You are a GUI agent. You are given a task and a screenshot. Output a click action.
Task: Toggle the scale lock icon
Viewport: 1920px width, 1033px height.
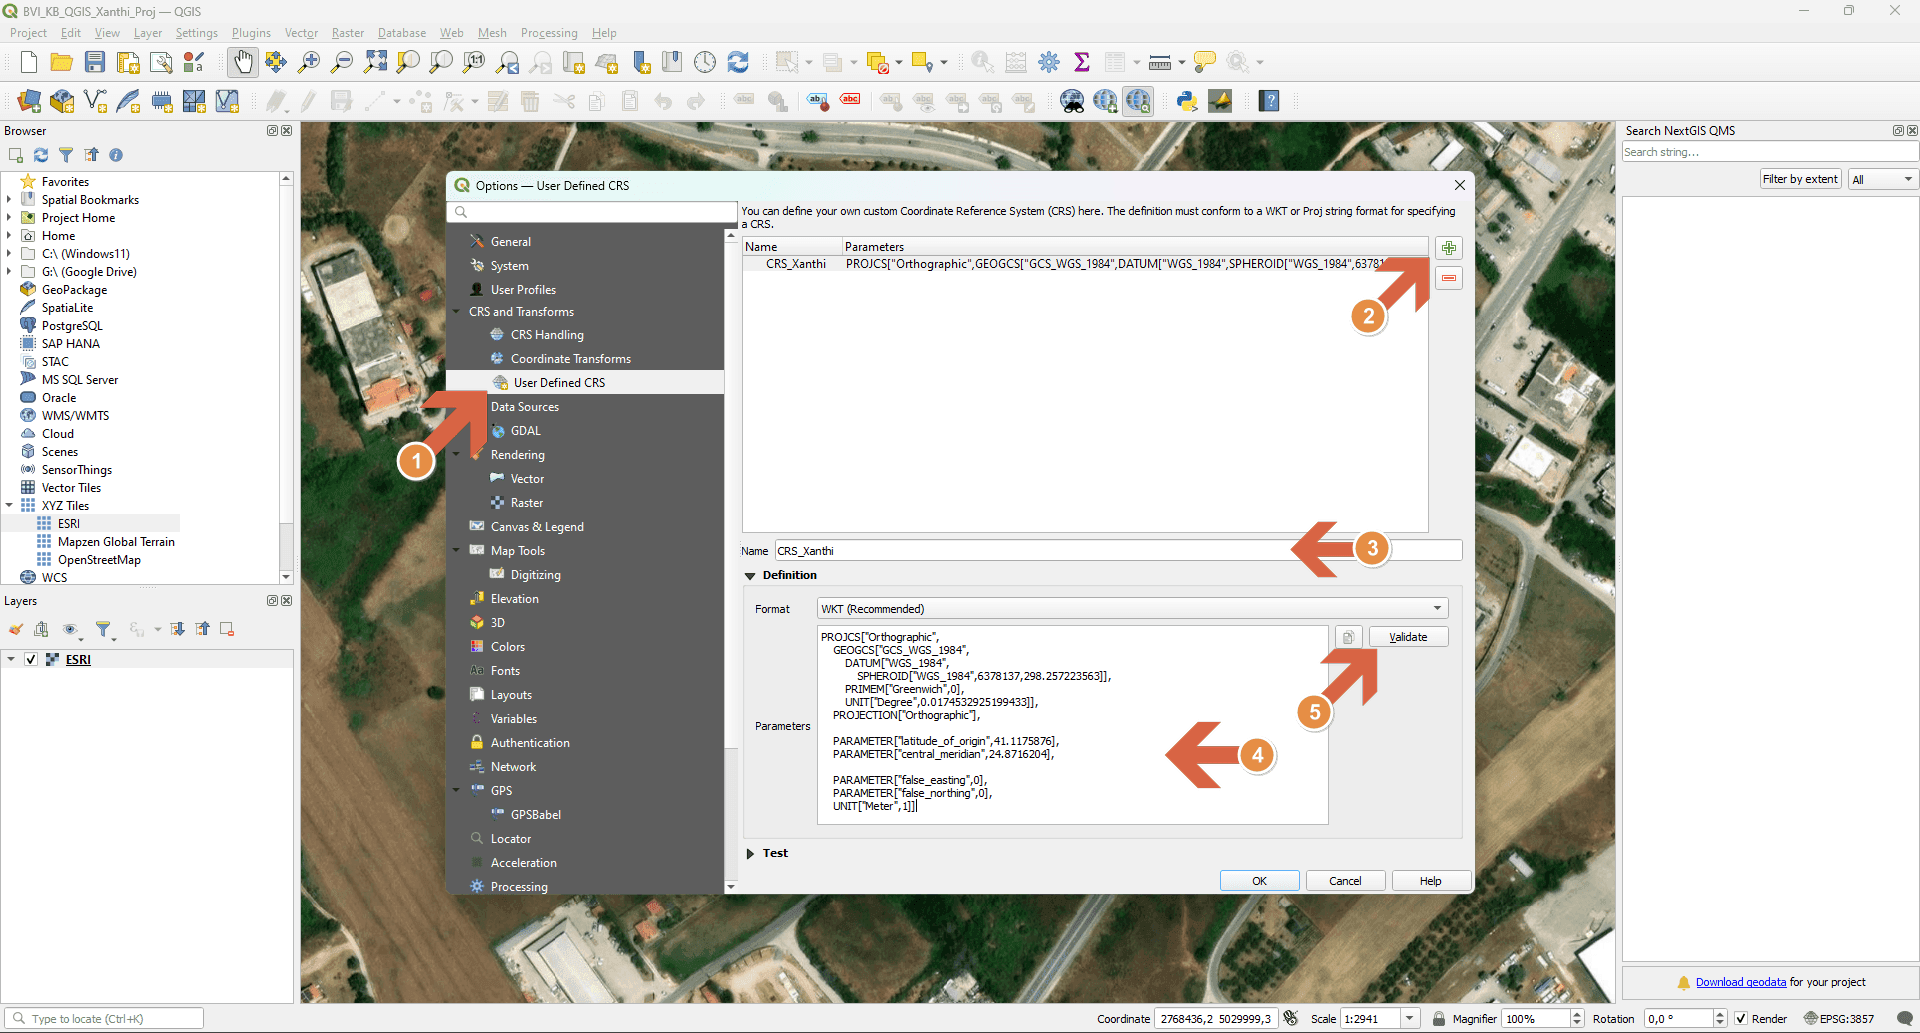pos(1439,1019)
